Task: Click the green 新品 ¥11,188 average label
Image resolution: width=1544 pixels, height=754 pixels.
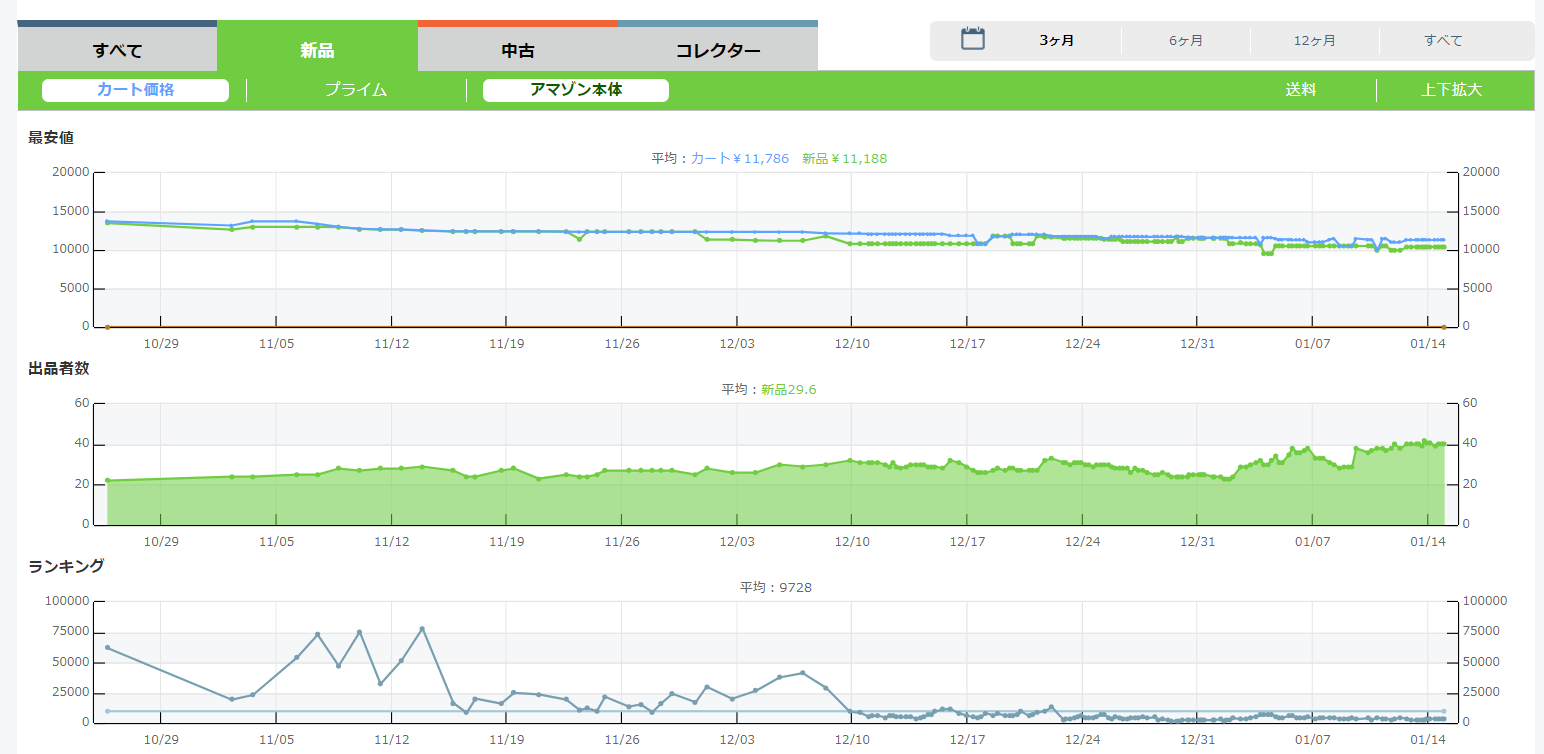Action: pos(844,158)
